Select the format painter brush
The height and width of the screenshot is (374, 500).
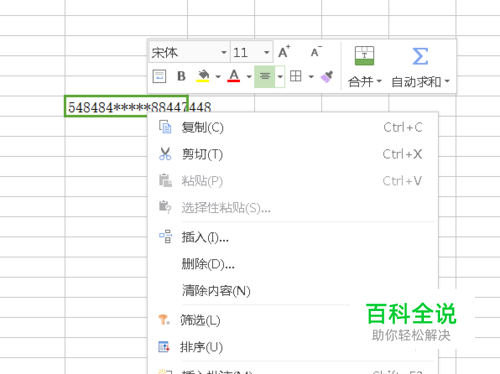click(327, 76)
